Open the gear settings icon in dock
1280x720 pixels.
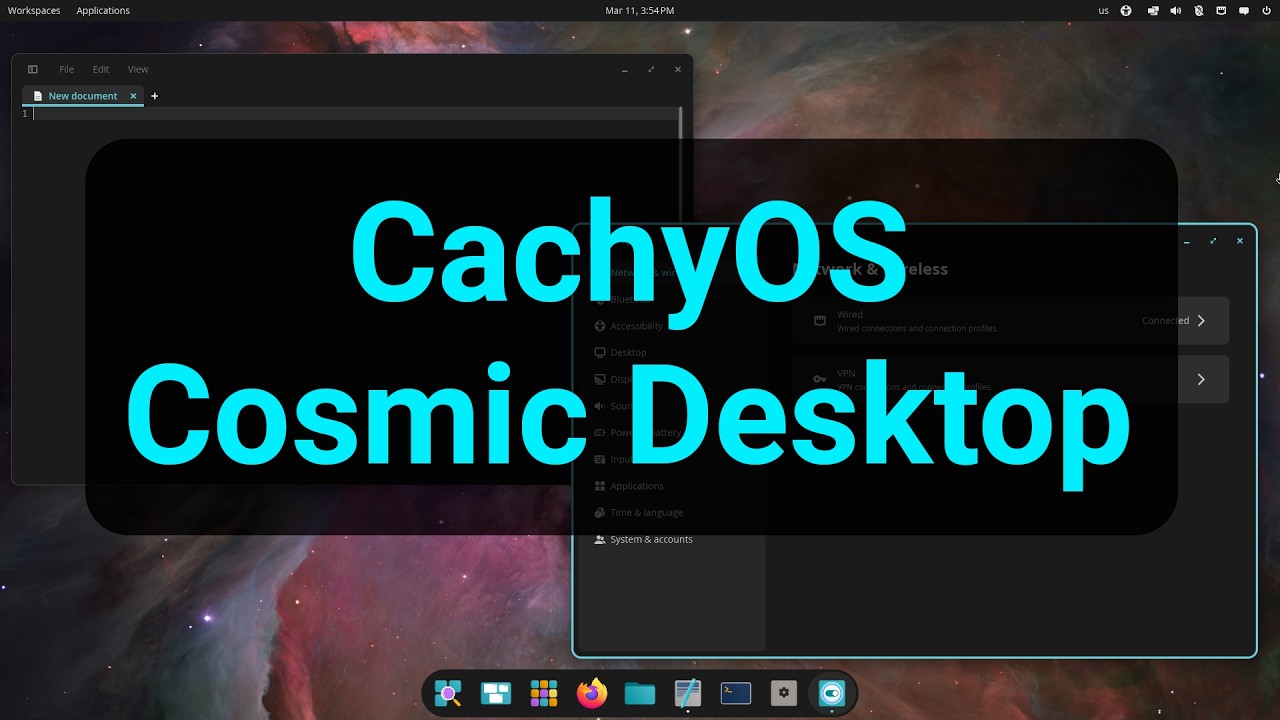point(784,693)
